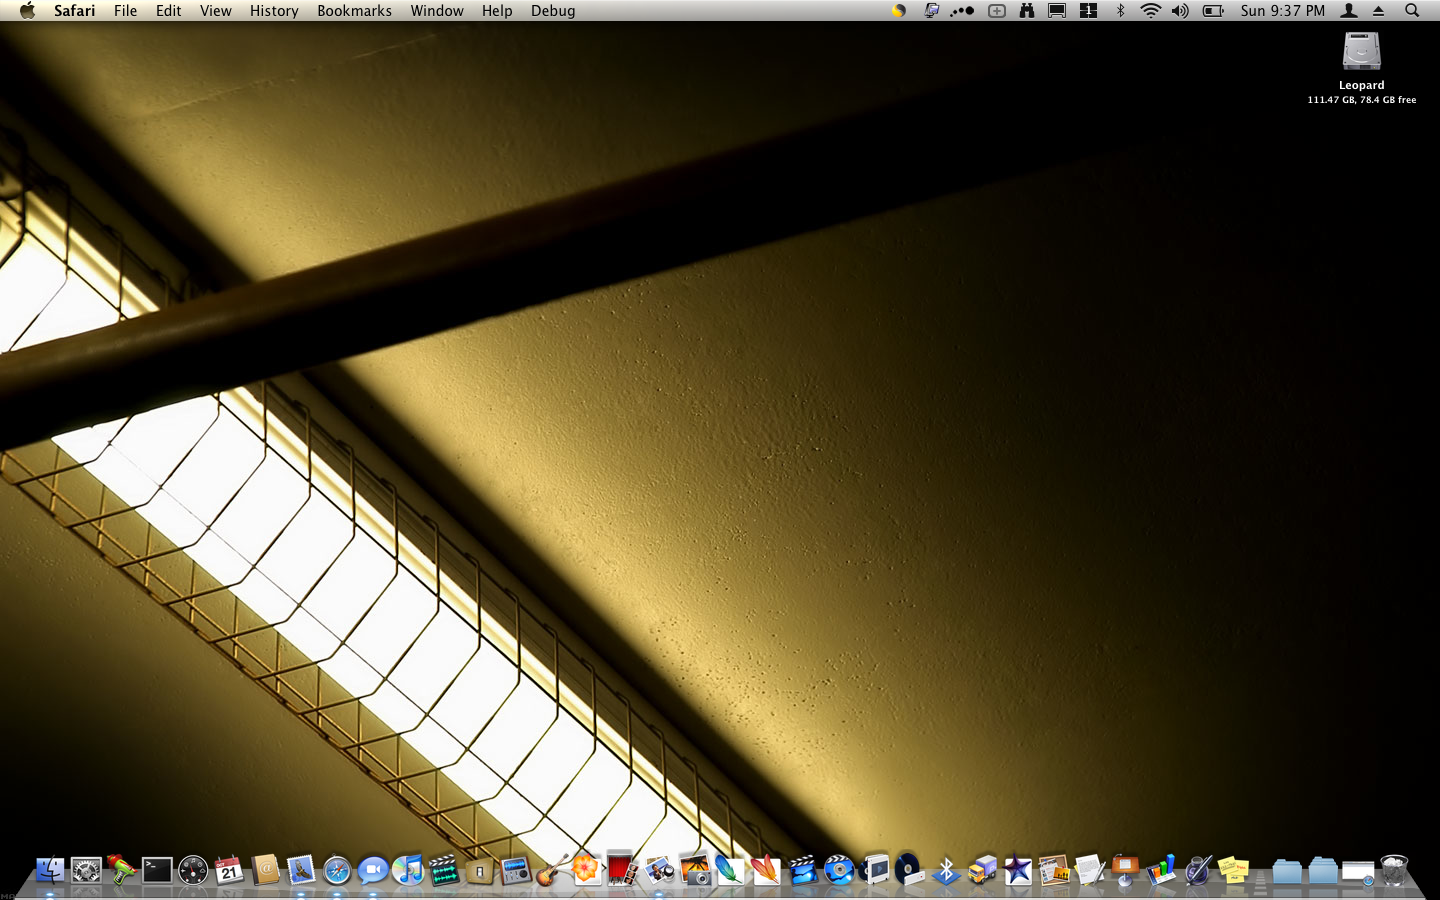1440x900 pixels.
Task: Open the clapperboard waveform icon in Dock
Action: tap(444, 870)
